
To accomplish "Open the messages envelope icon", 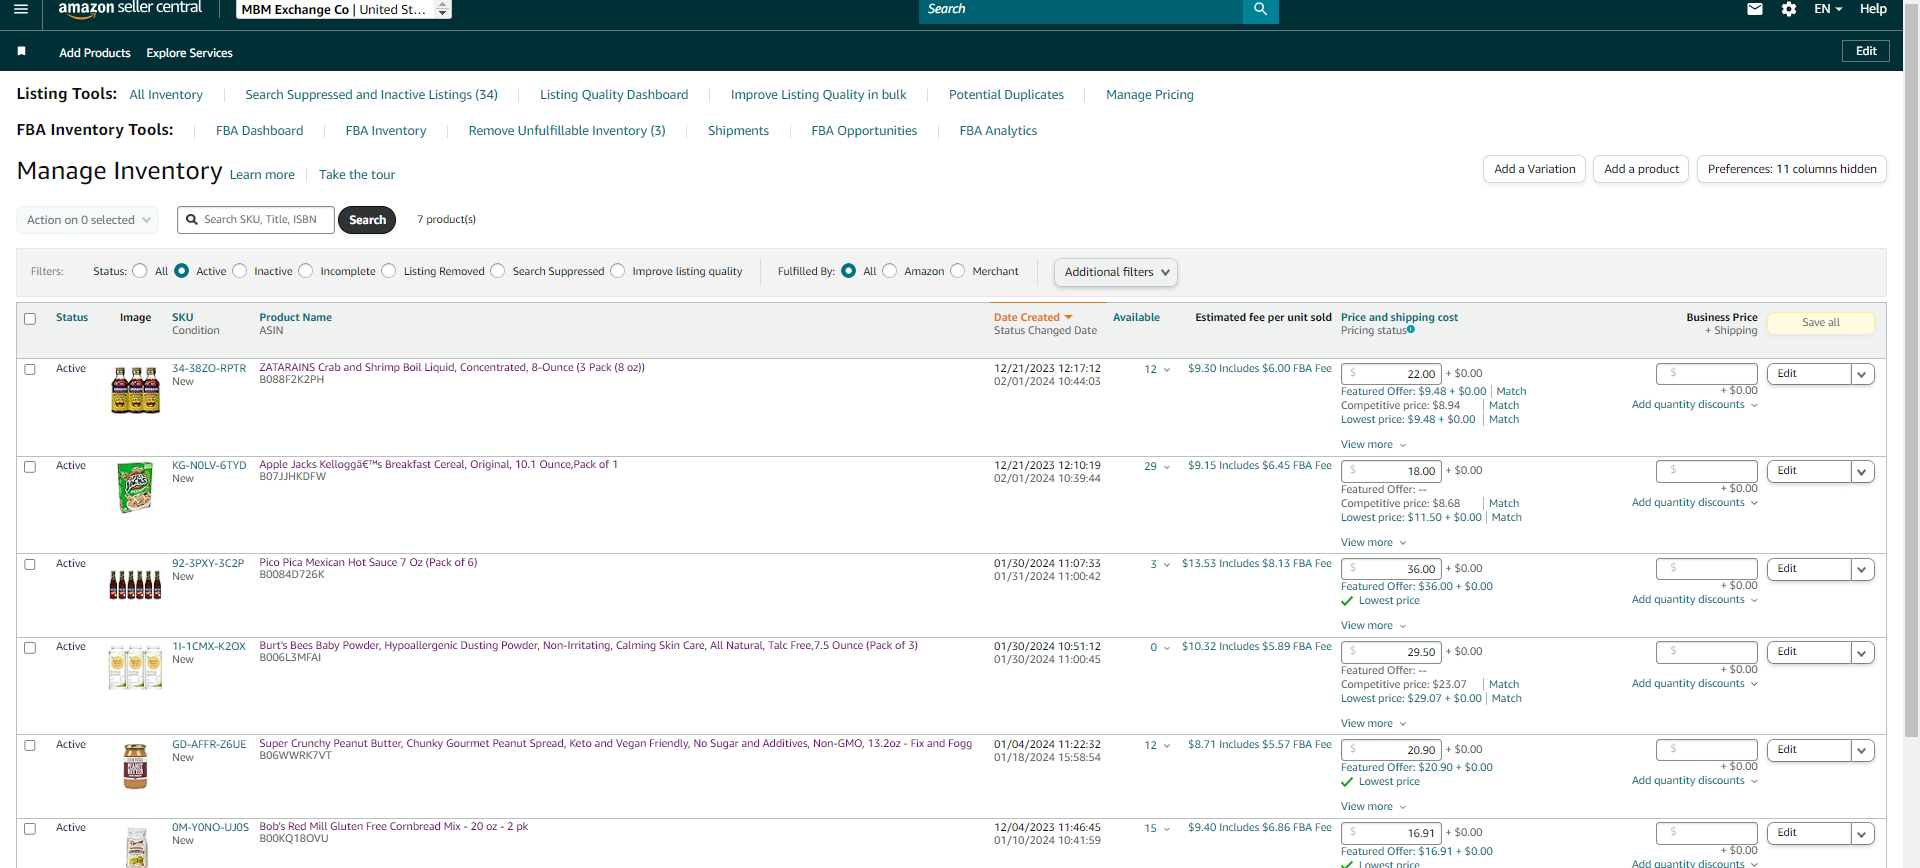I will (x=1754, y=9).
